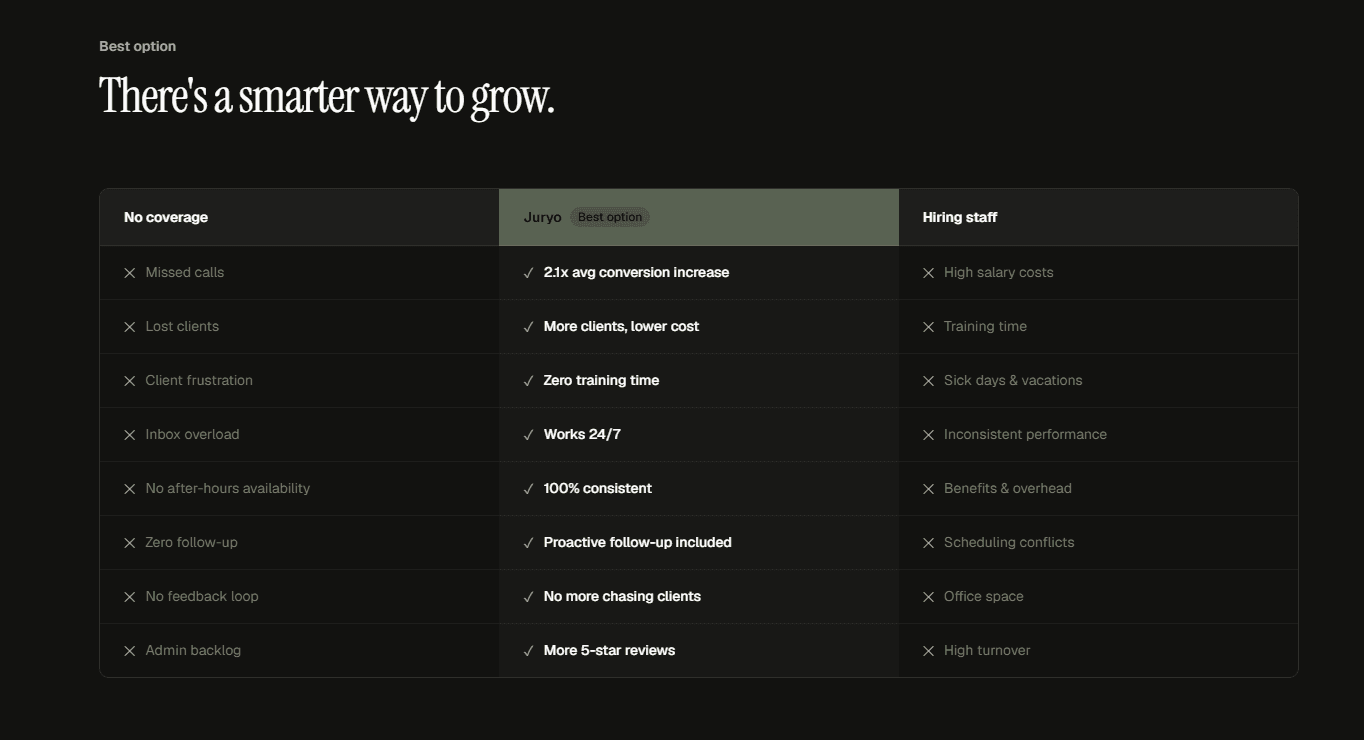Click the Sick days & vacations text
This screenshot has width=1364, height=740.
click(x=1013, y=380)
